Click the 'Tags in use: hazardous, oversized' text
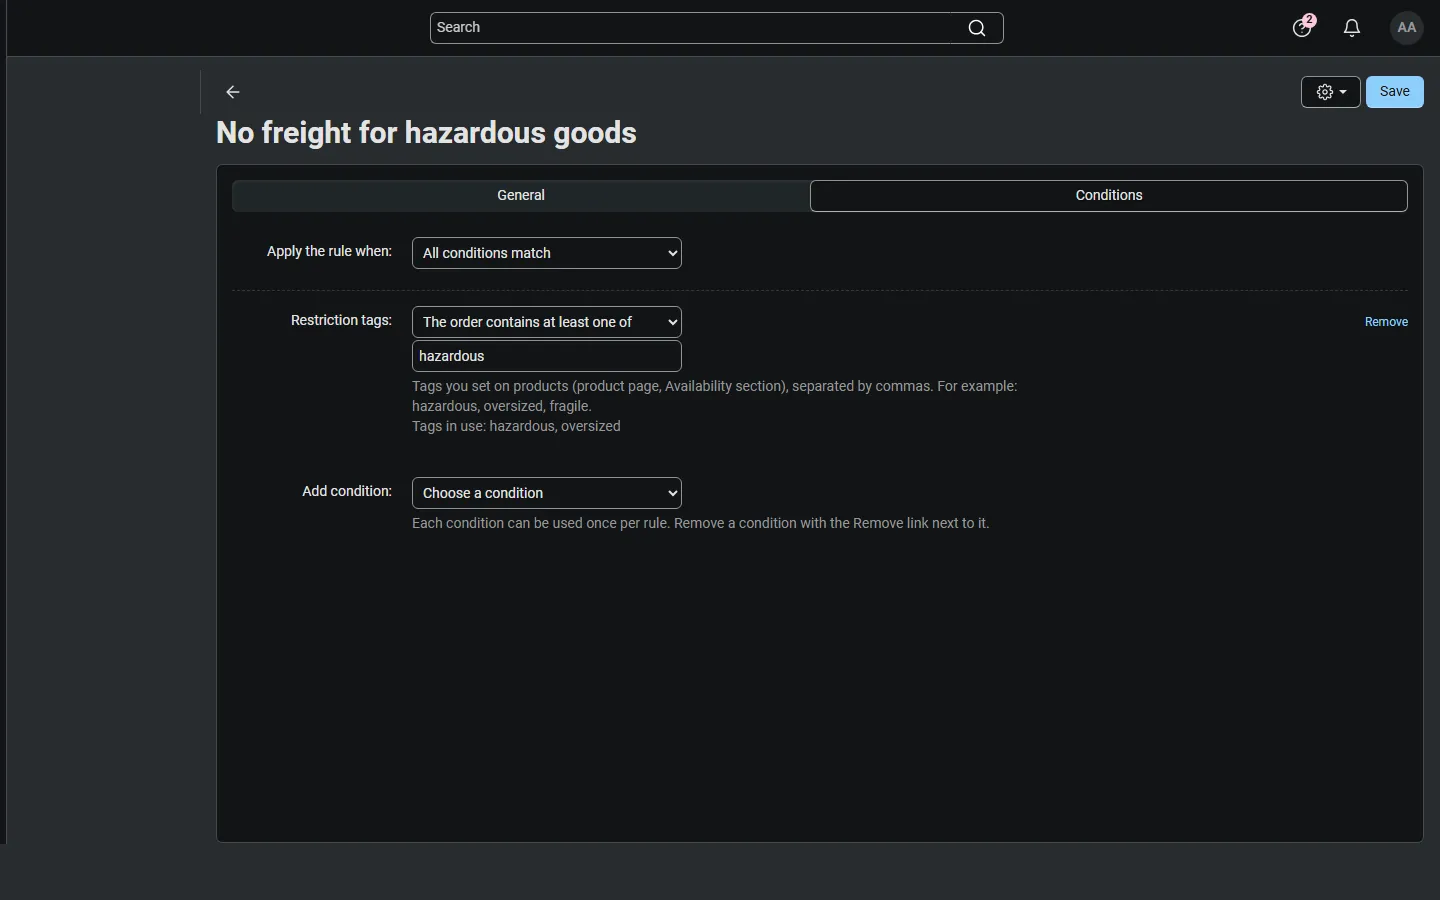 pos(516,427)
